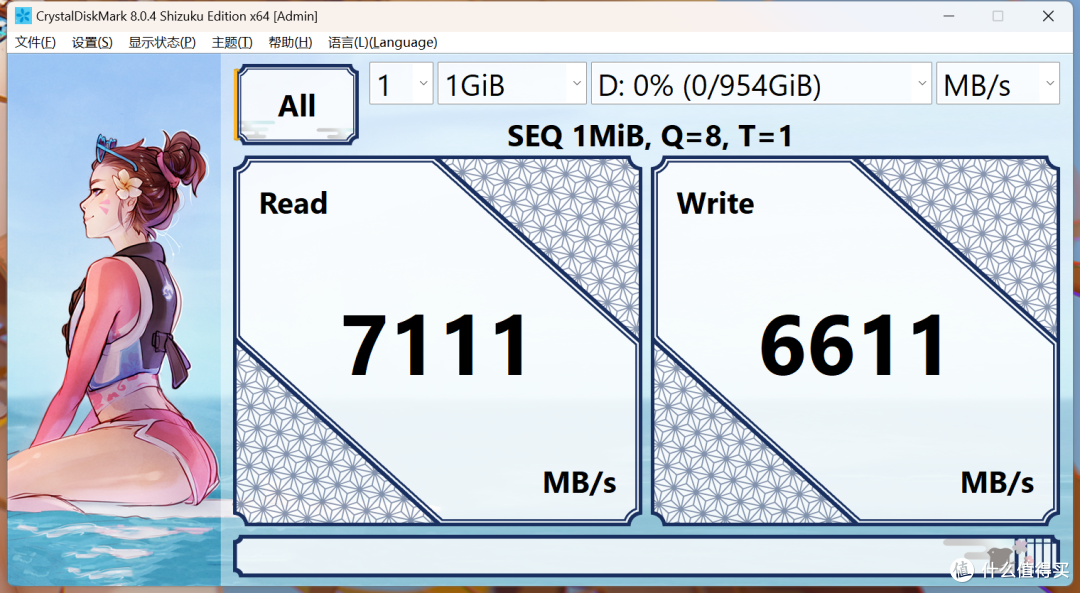Close the CrystalDiskMark window
Image resolution: width=1080 pixels, height=593 pixels.
pyautogui.click(x=1048, y=16)
